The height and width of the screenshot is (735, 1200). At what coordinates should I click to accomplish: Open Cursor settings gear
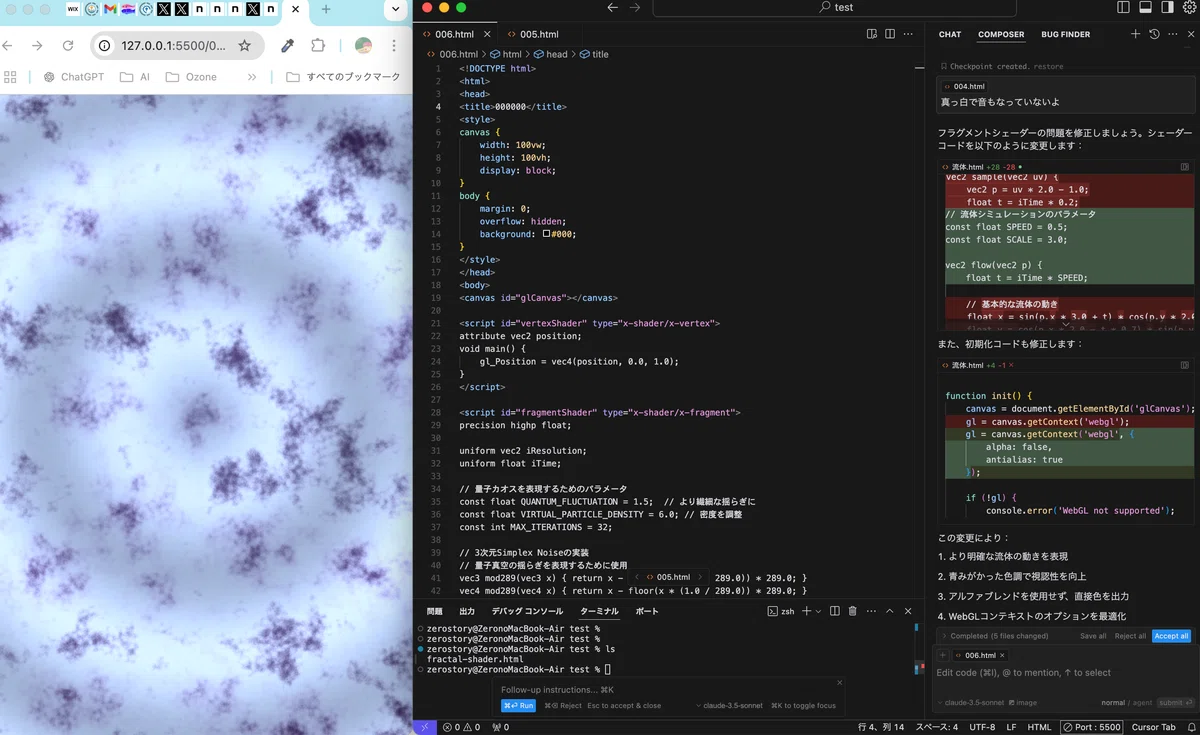pyautogui.click(x=1189, y=7)
